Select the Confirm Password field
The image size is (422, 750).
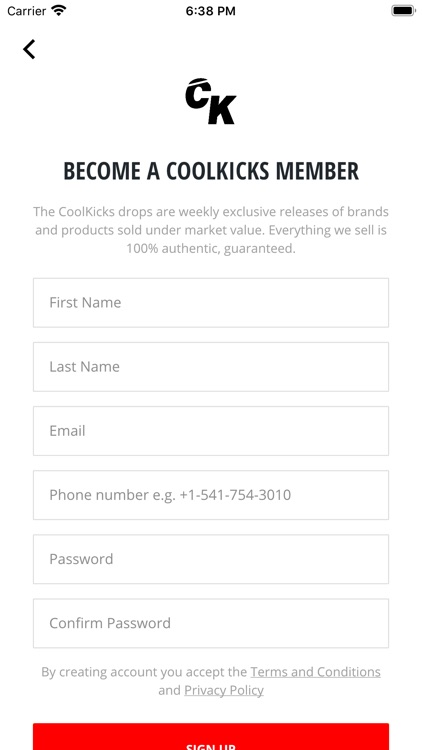[x=211, y=623]
